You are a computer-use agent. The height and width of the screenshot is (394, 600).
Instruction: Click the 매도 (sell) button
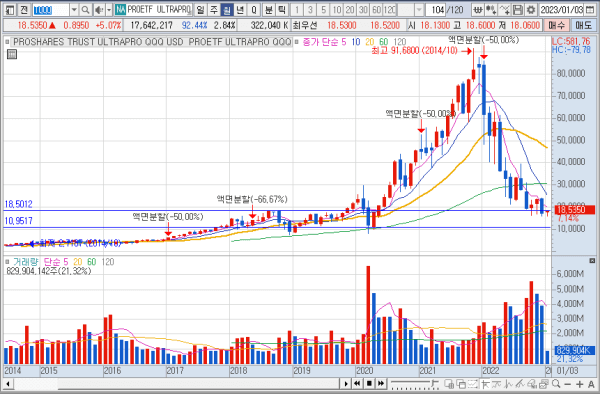[583, 26]
